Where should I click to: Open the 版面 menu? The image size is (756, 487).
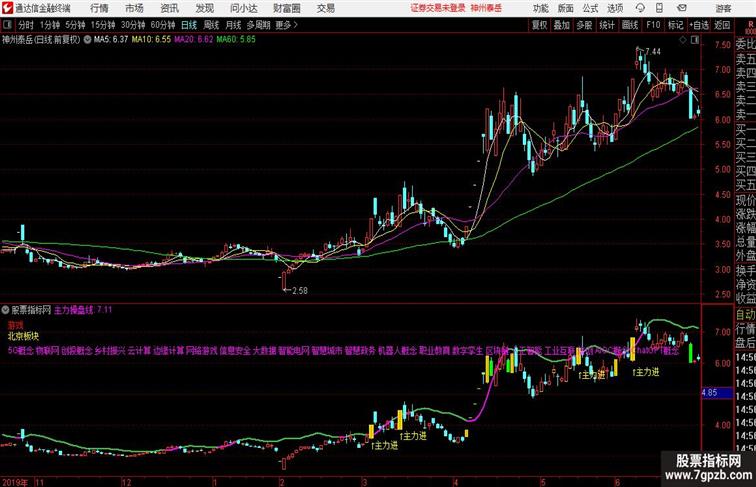pyautogui.click(x=566, y=8)
